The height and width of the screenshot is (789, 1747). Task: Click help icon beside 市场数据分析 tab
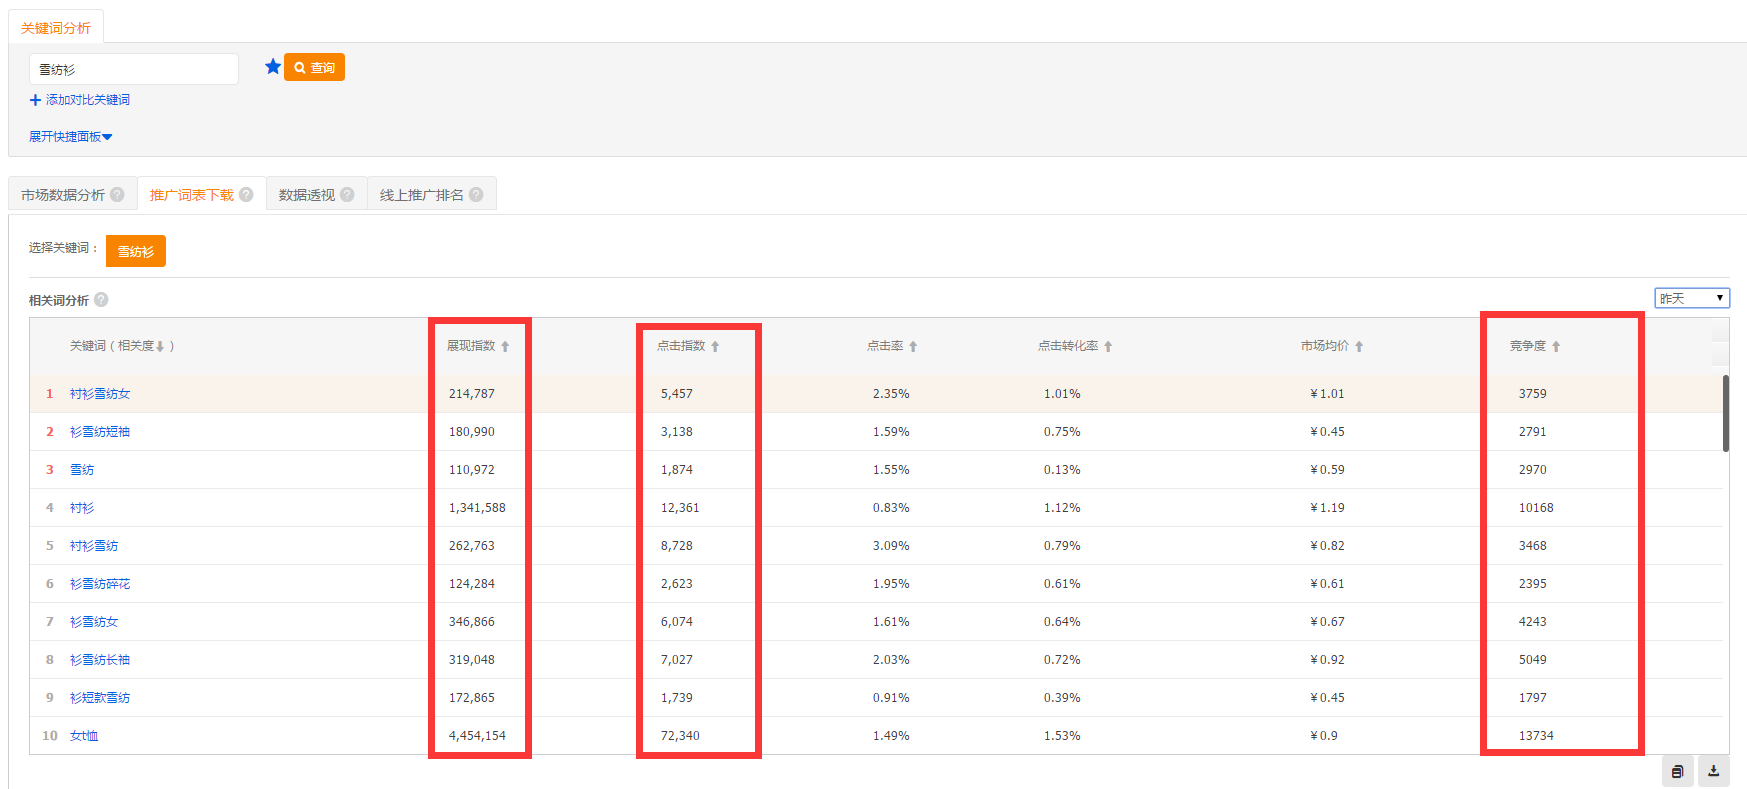(x=118, y=195)
